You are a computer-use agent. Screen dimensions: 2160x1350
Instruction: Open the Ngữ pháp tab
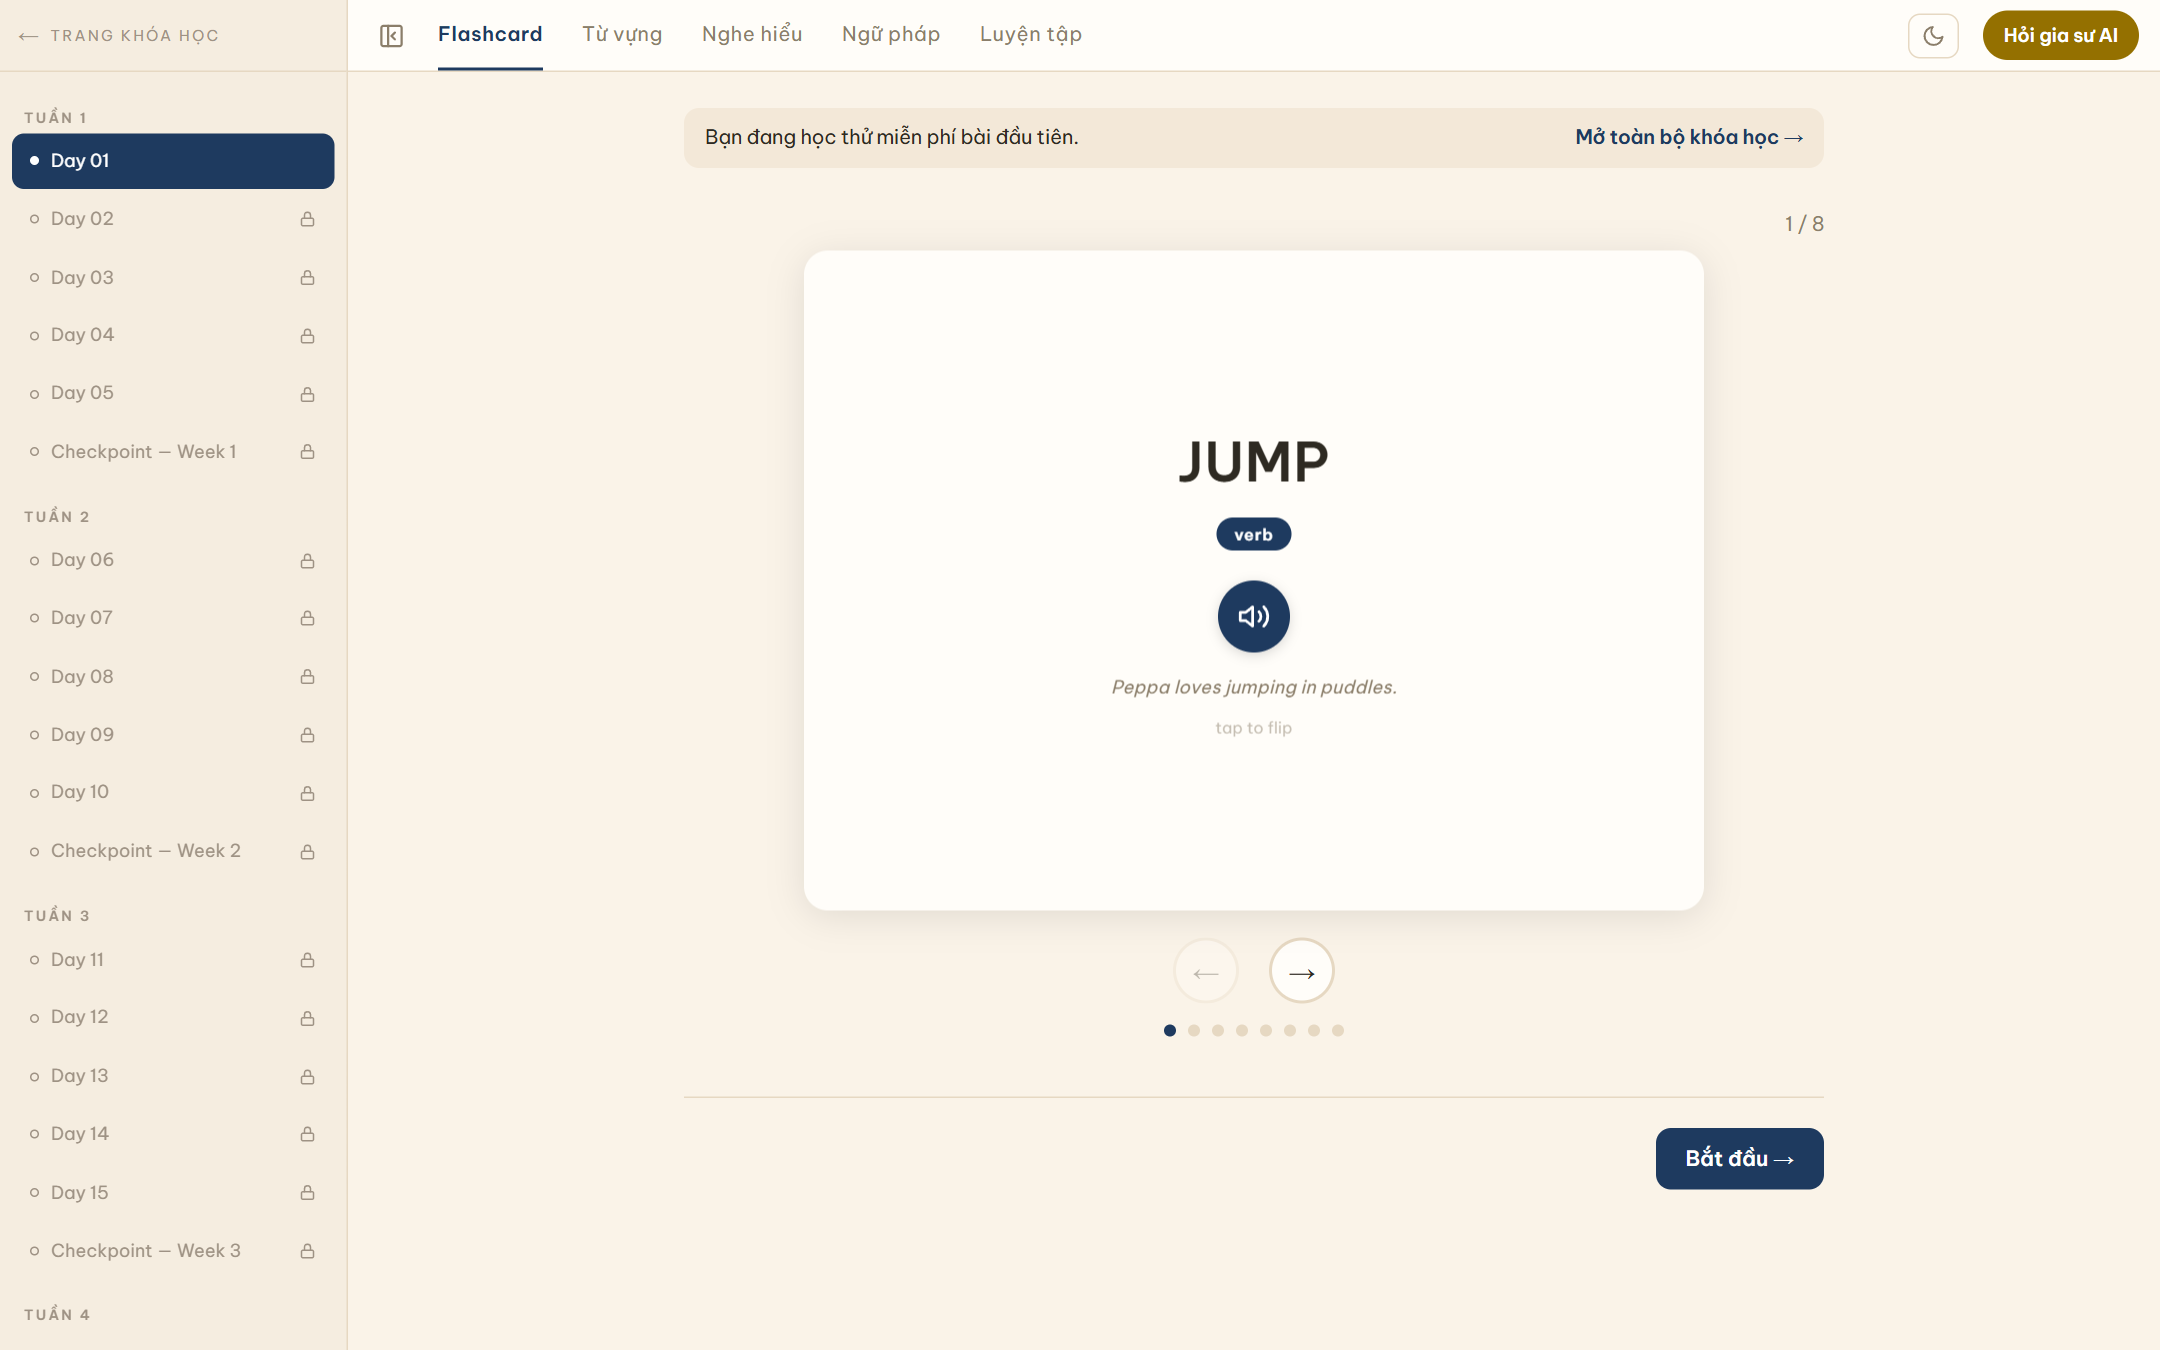(891, 35)
